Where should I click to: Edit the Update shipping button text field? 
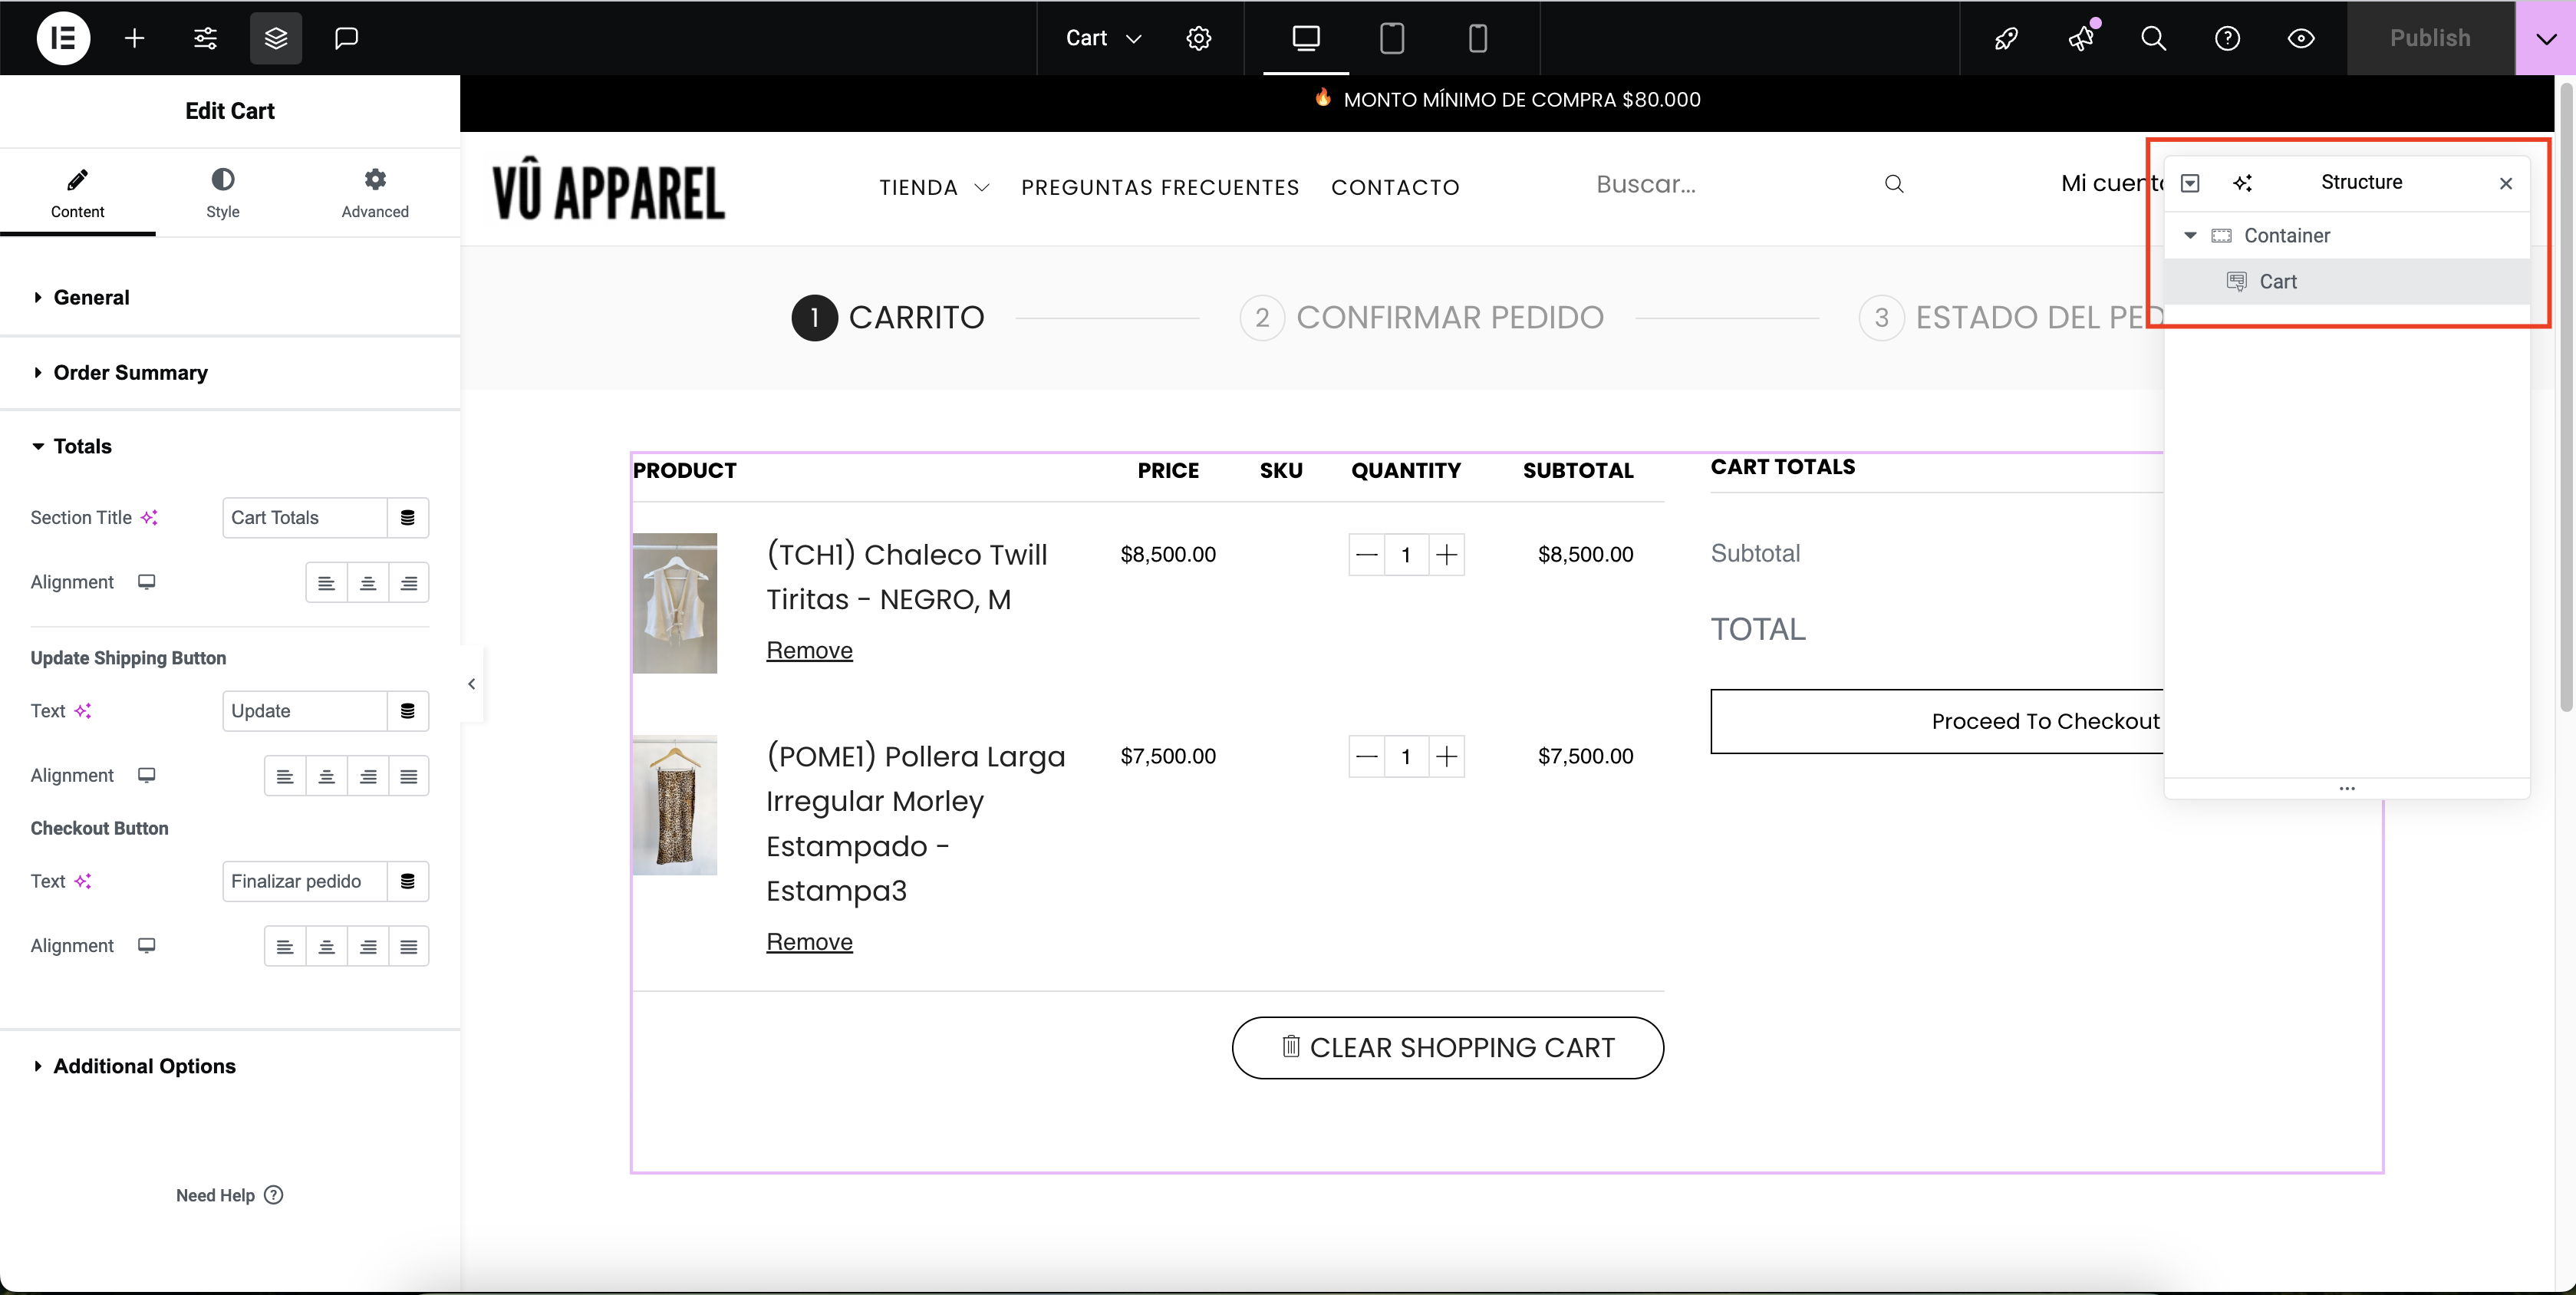pyautogui.click(x=304, y=711)
